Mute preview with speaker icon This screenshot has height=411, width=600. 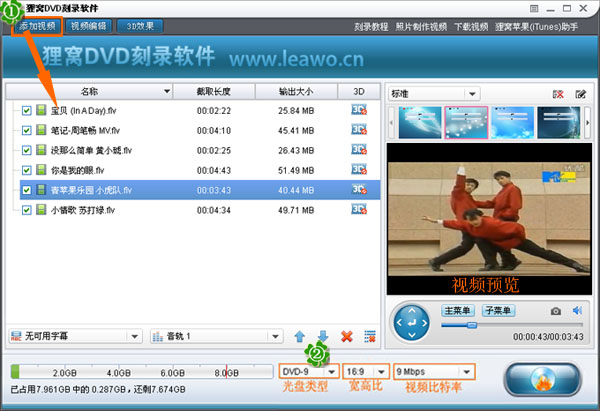(577, 310)
